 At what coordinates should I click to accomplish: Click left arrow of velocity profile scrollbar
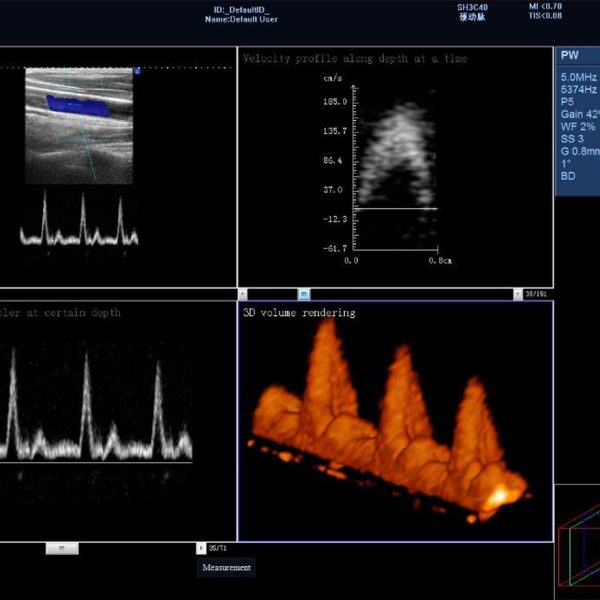[x=242, y=294]
